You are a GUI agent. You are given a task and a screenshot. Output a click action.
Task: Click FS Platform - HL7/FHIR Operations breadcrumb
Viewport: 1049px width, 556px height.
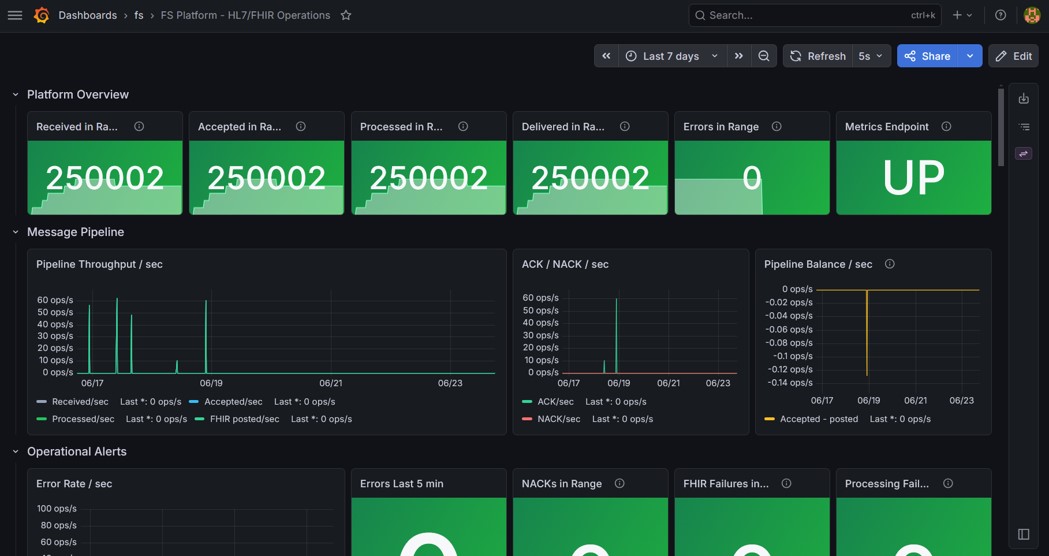tap(246, 15)
